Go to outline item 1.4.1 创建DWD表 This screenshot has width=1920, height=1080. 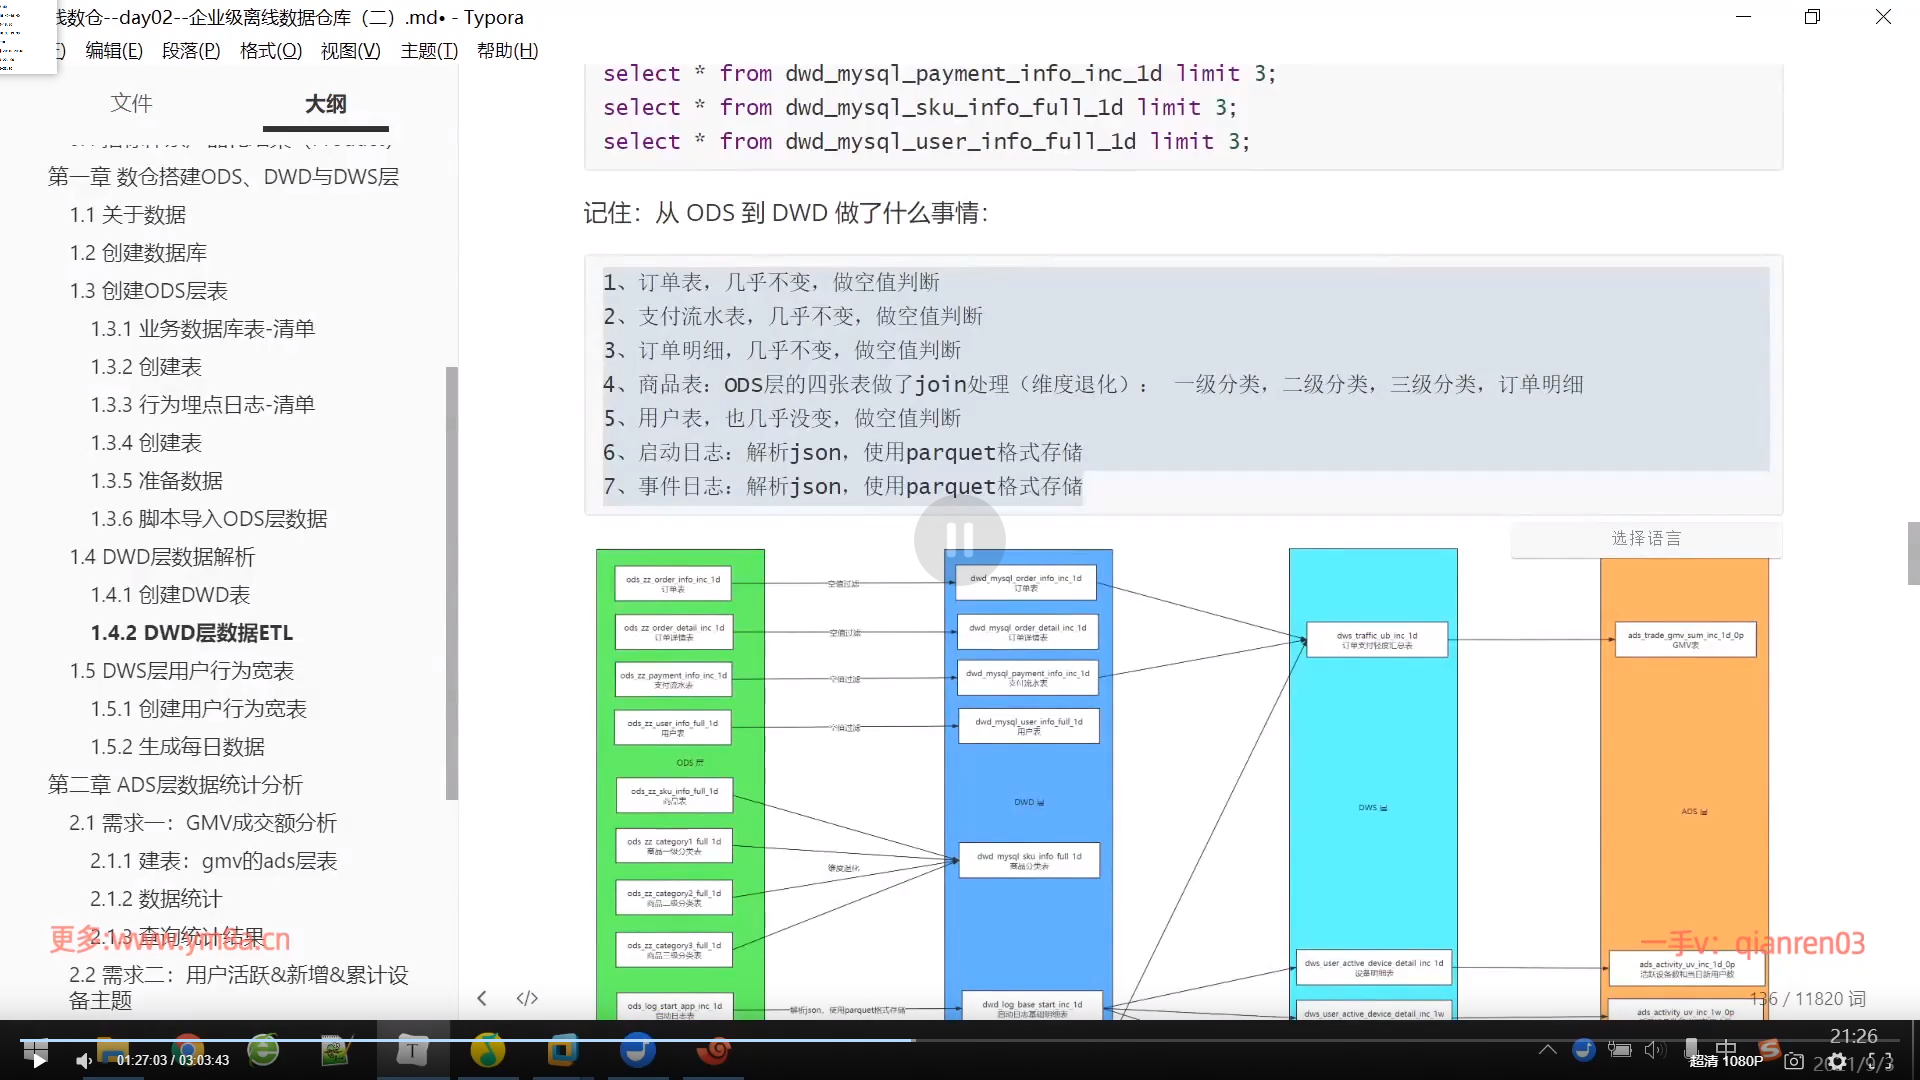pyautogui.click(x=170, y=595)
